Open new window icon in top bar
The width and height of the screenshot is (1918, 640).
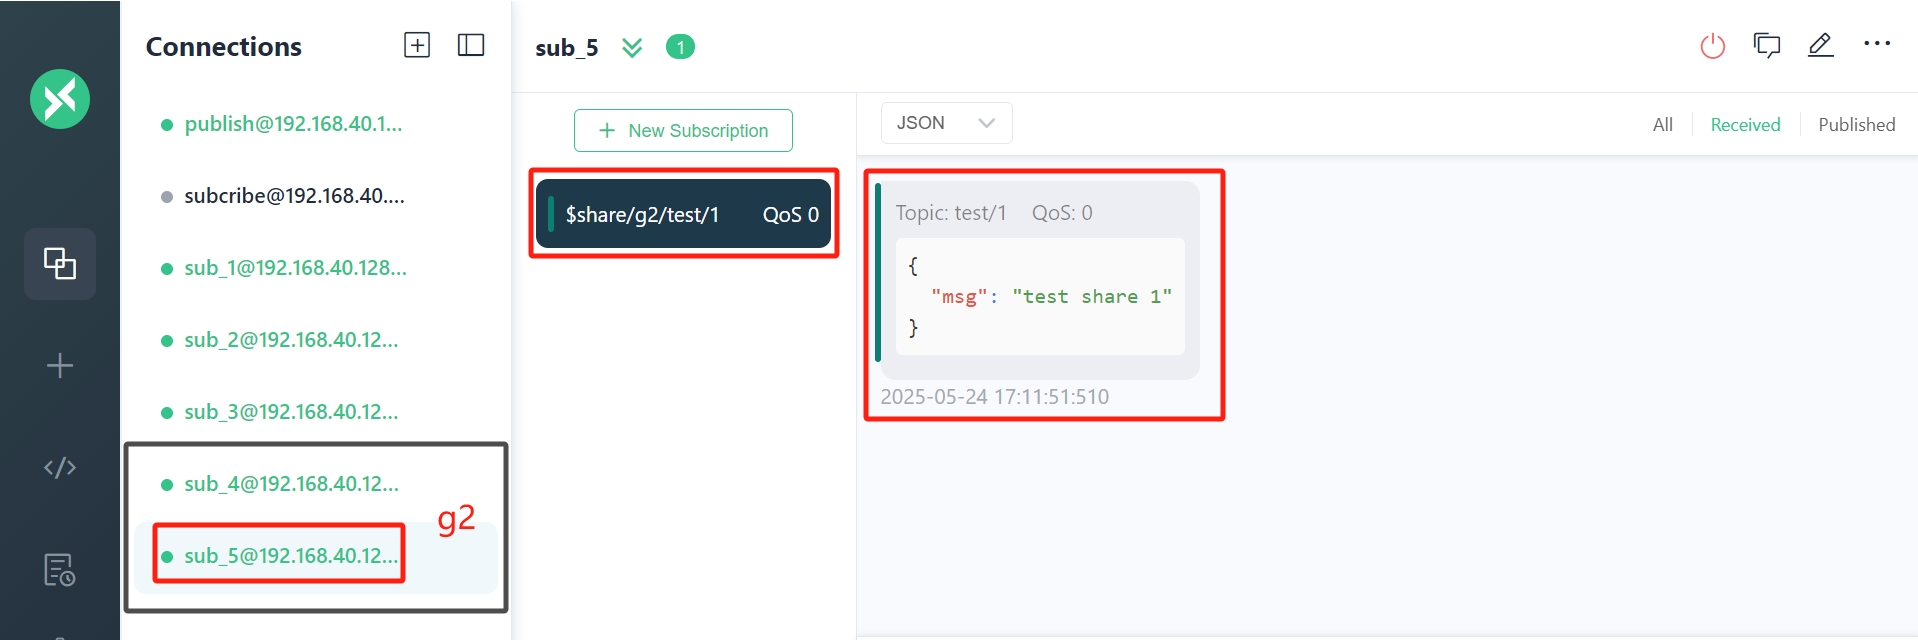(1767, 46)
